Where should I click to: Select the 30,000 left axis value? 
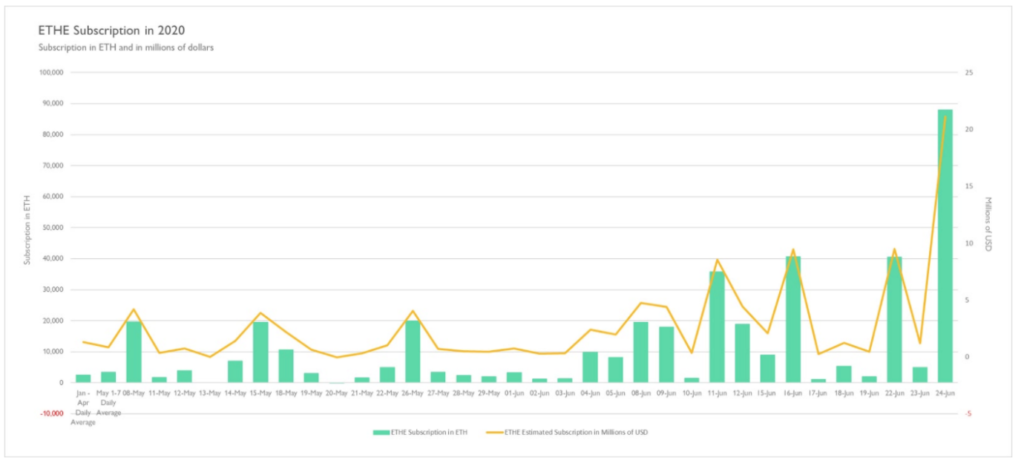coord(53,289)
